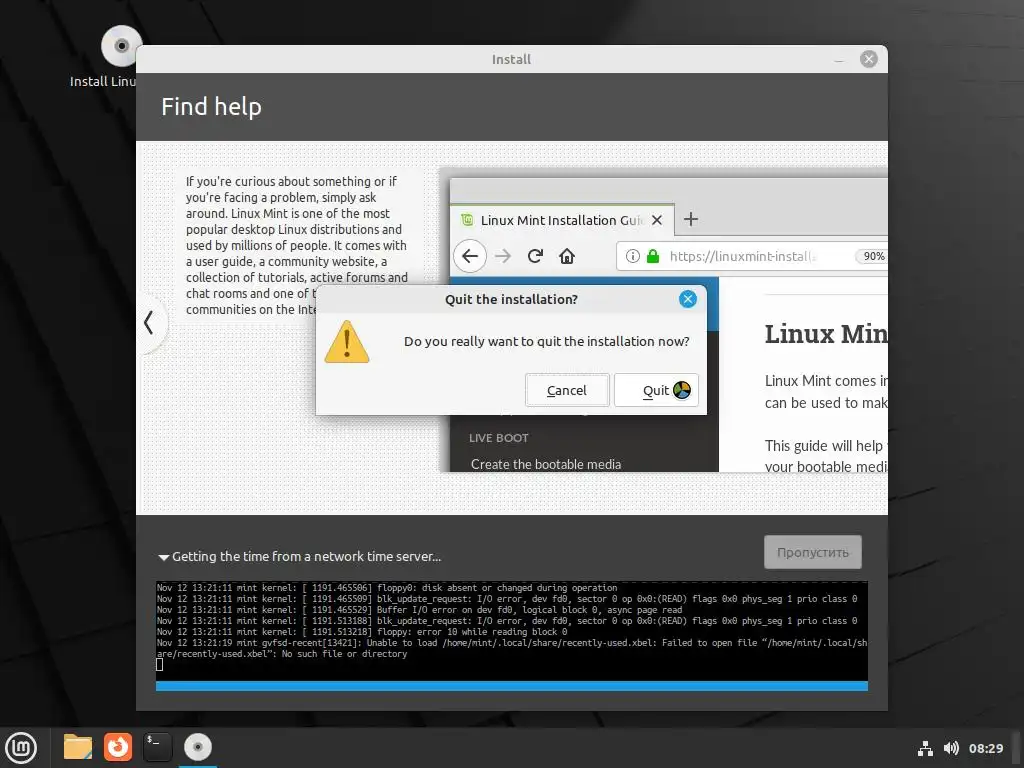Click the slideshow browser home icon
The height and width of the screenshot is (768, 1024).
click(567, 256)
